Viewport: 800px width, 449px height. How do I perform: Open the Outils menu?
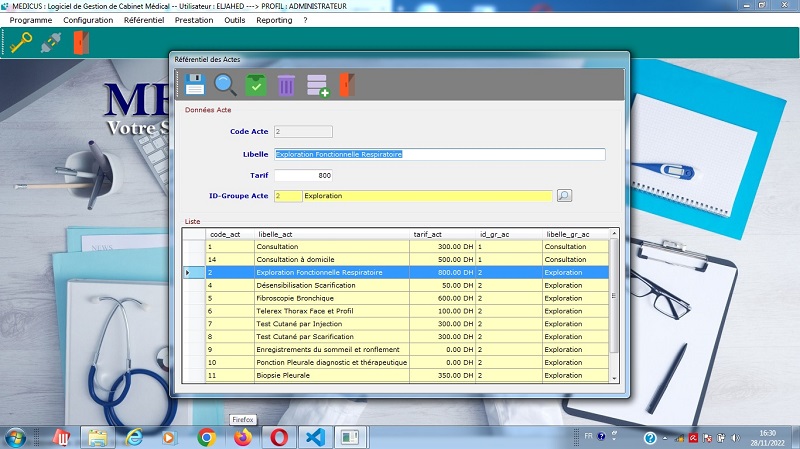coord(235,20)
